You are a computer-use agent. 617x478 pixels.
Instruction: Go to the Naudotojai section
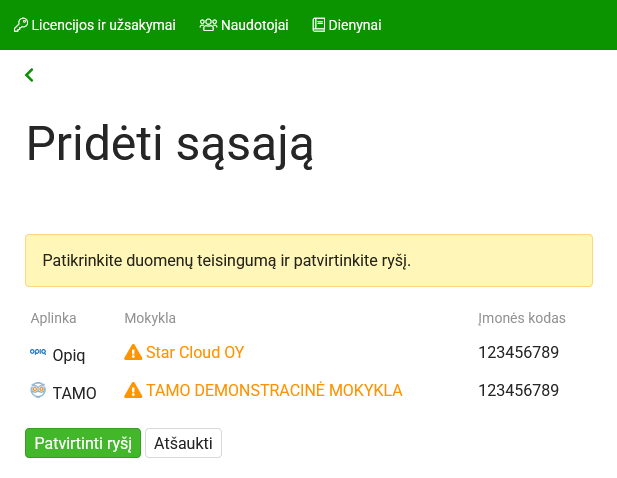click(254, 25)
